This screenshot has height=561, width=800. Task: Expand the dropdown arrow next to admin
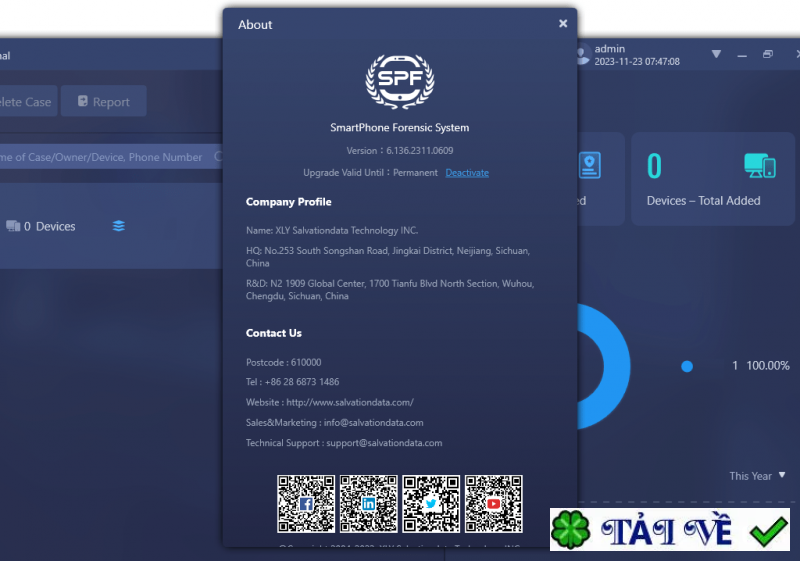pos(716,54)
